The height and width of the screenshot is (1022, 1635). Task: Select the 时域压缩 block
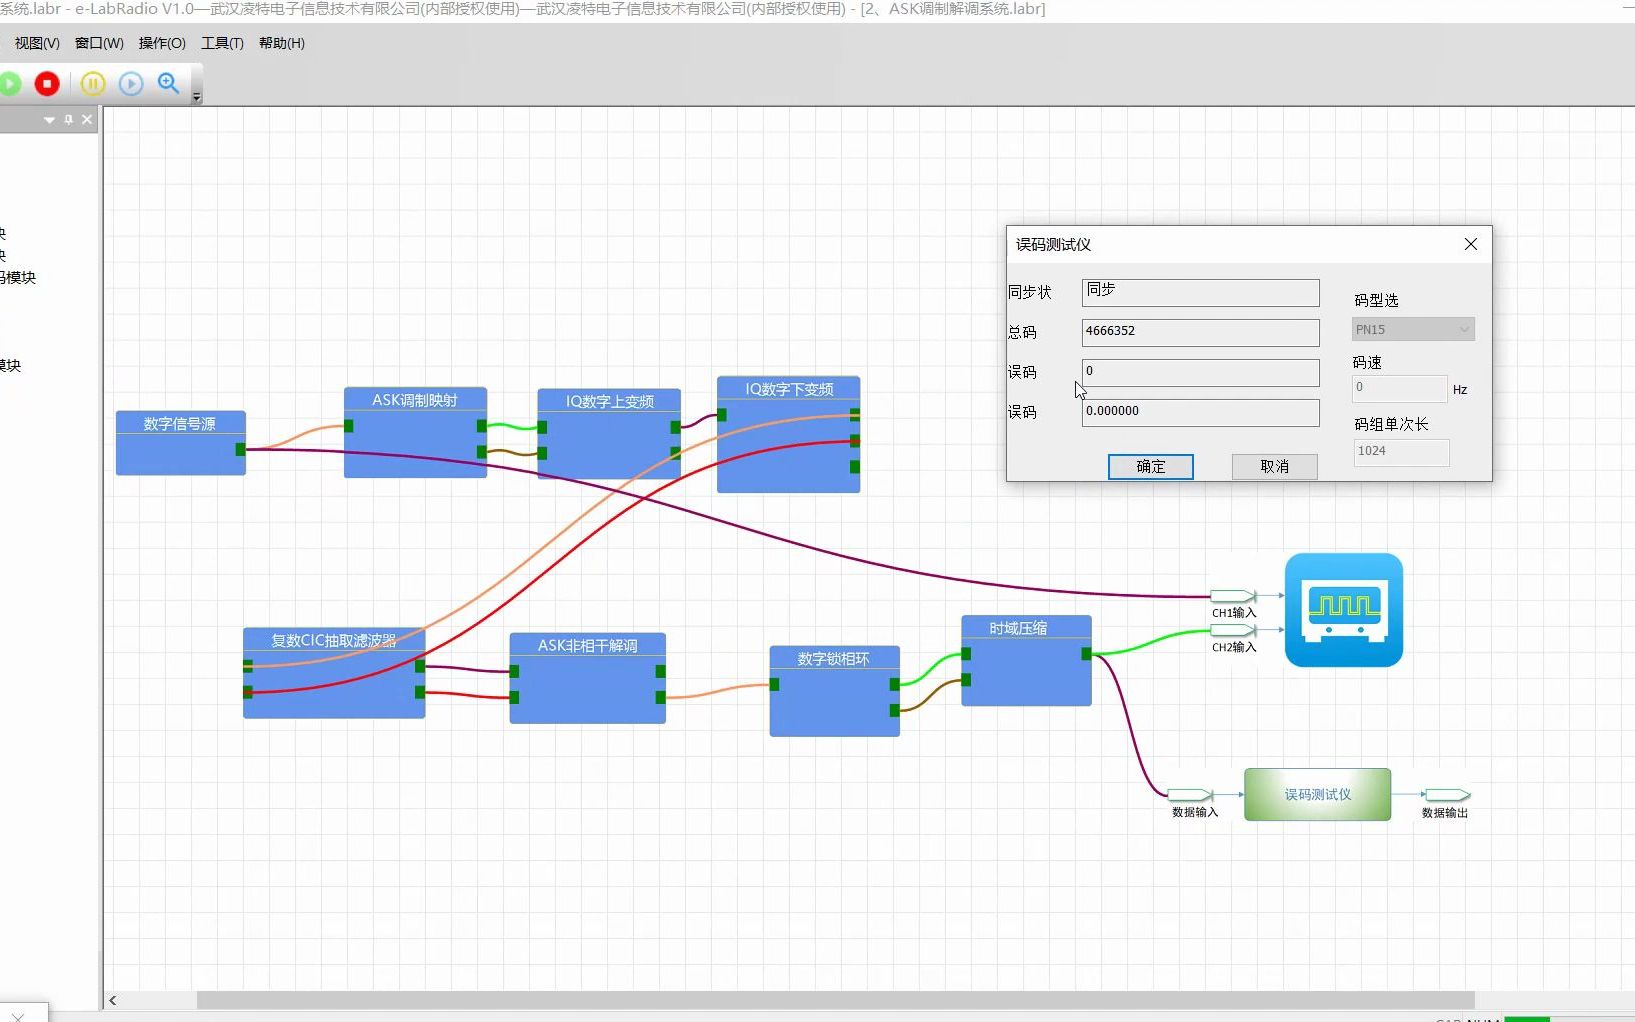pyautogui.click(x=1026, y=661)
